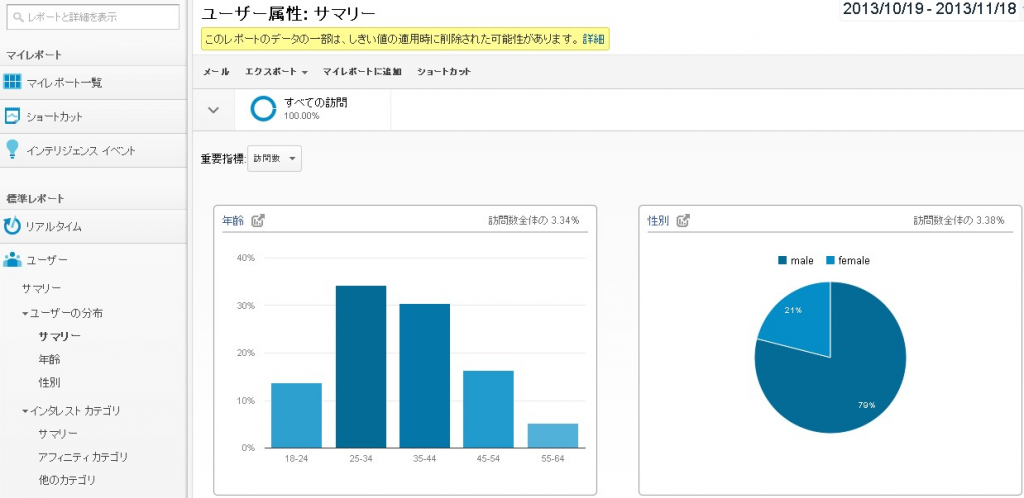Collapse the インタレスト カテゴリ tree section
The image size is (1024, 498).
pyautogui.click(x=26, y=411)
